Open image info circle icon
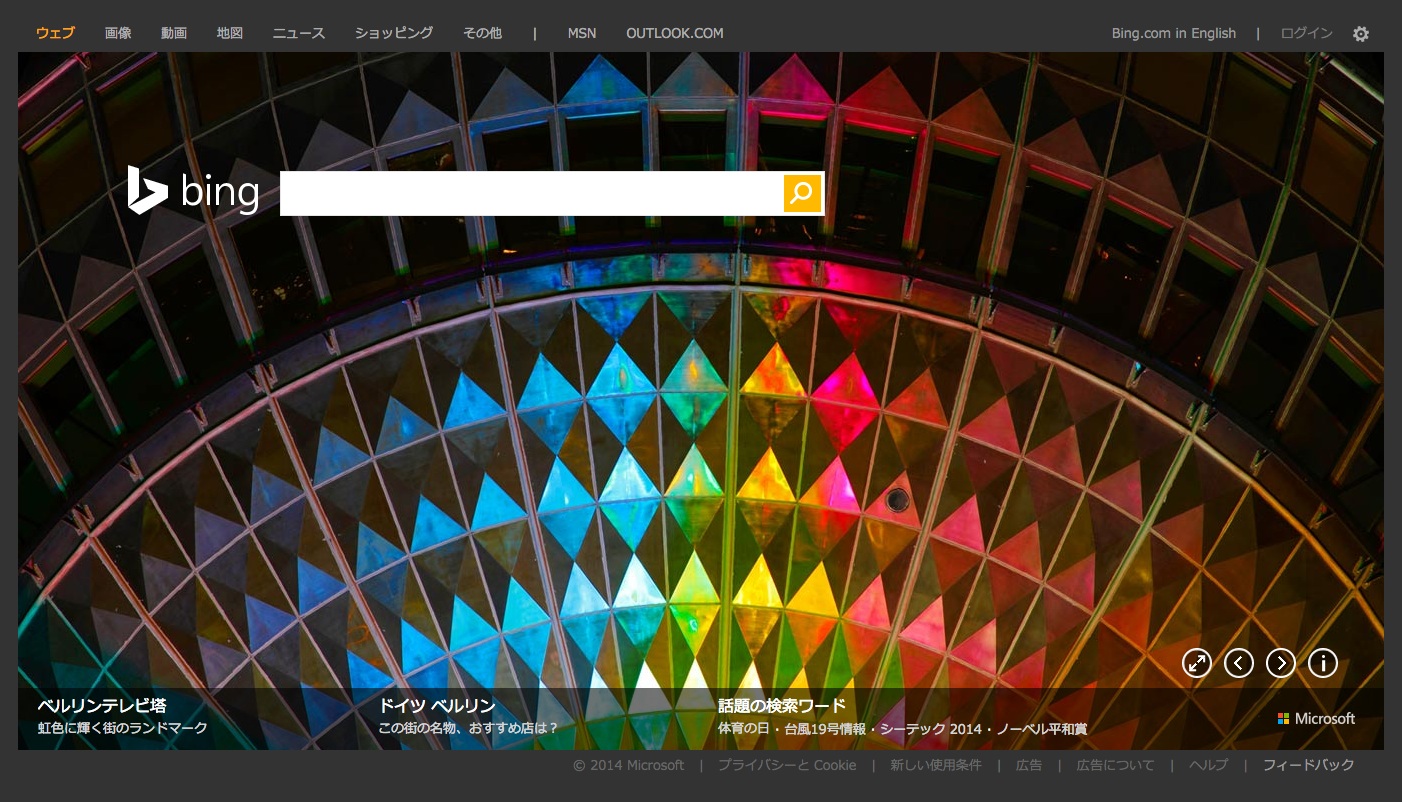 pyautogui.click(x=1322, y=663)
